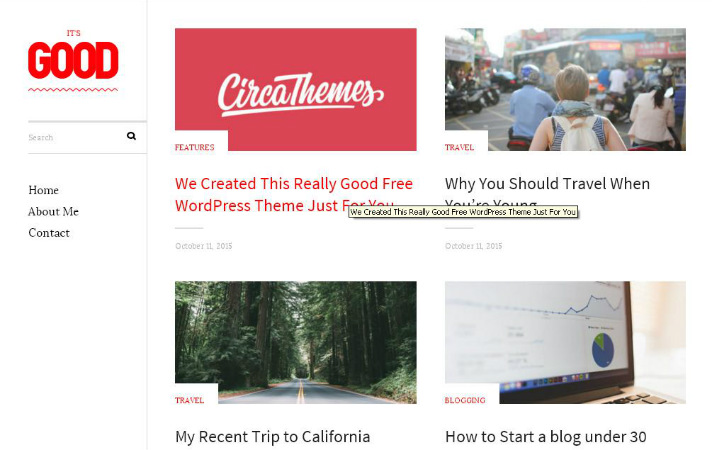Select the Travel label on forest photo

coord(189,400)
